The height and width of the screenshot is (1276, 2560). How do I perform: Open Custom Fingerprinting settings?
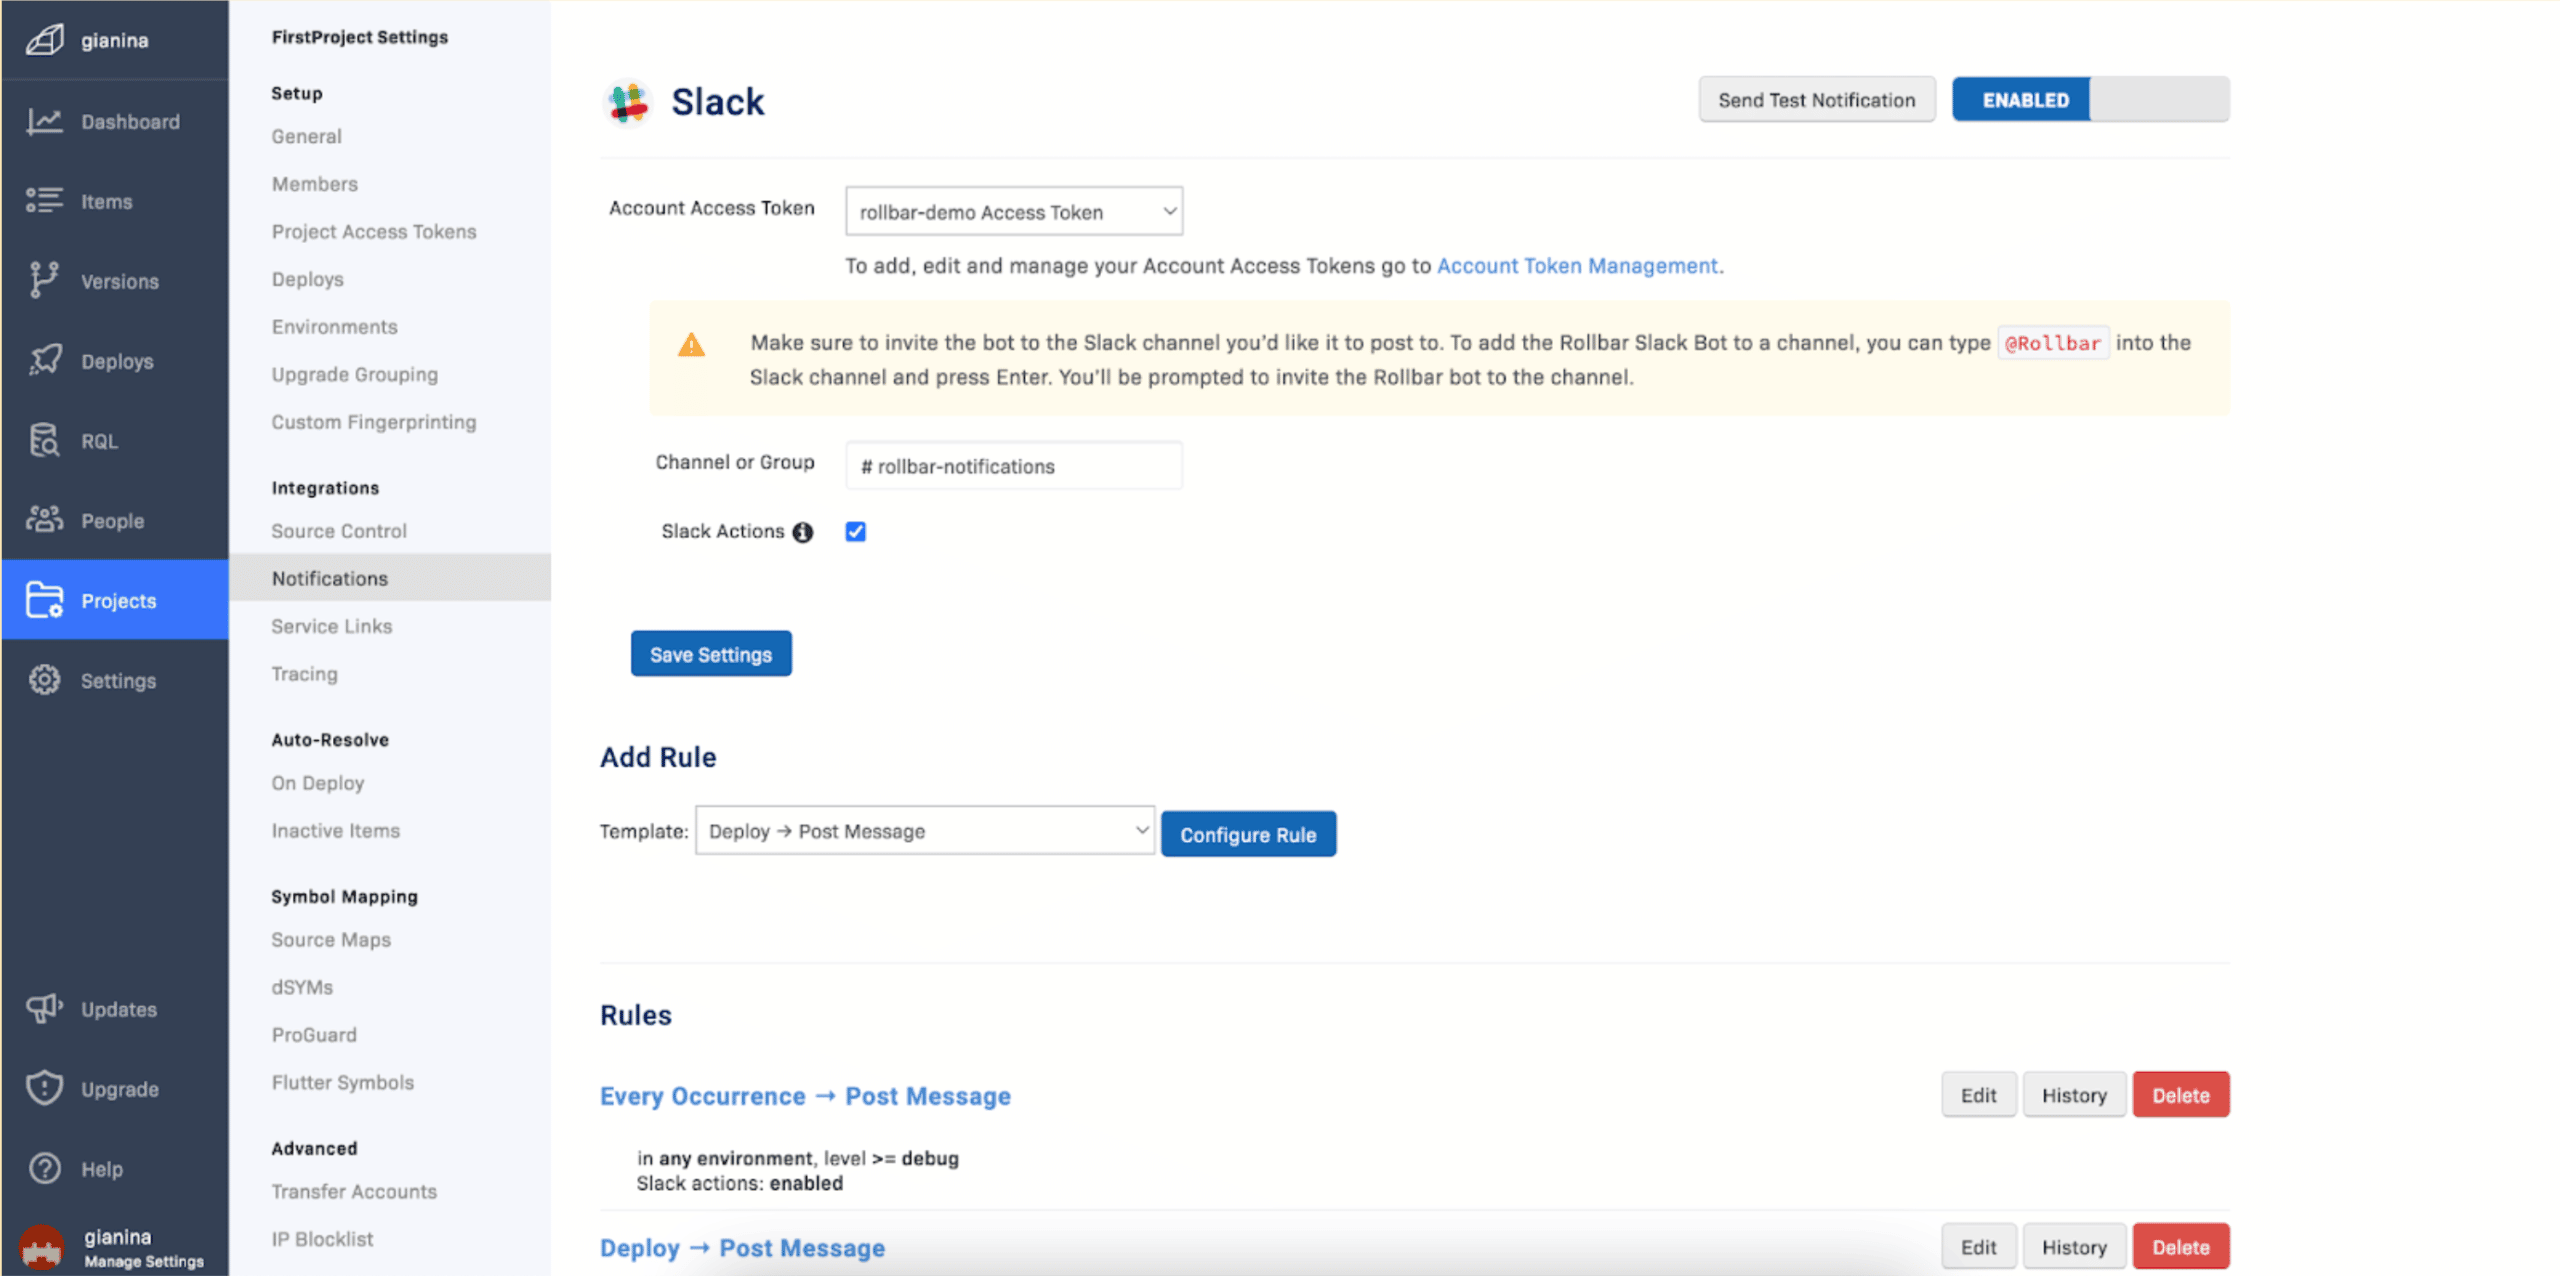pyautogui.click(x=374, y=422)
